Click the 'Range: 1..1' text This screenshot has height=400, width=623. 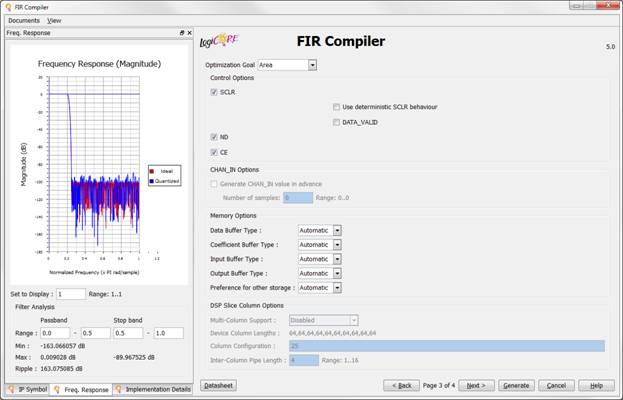click(x=105, y=294)
